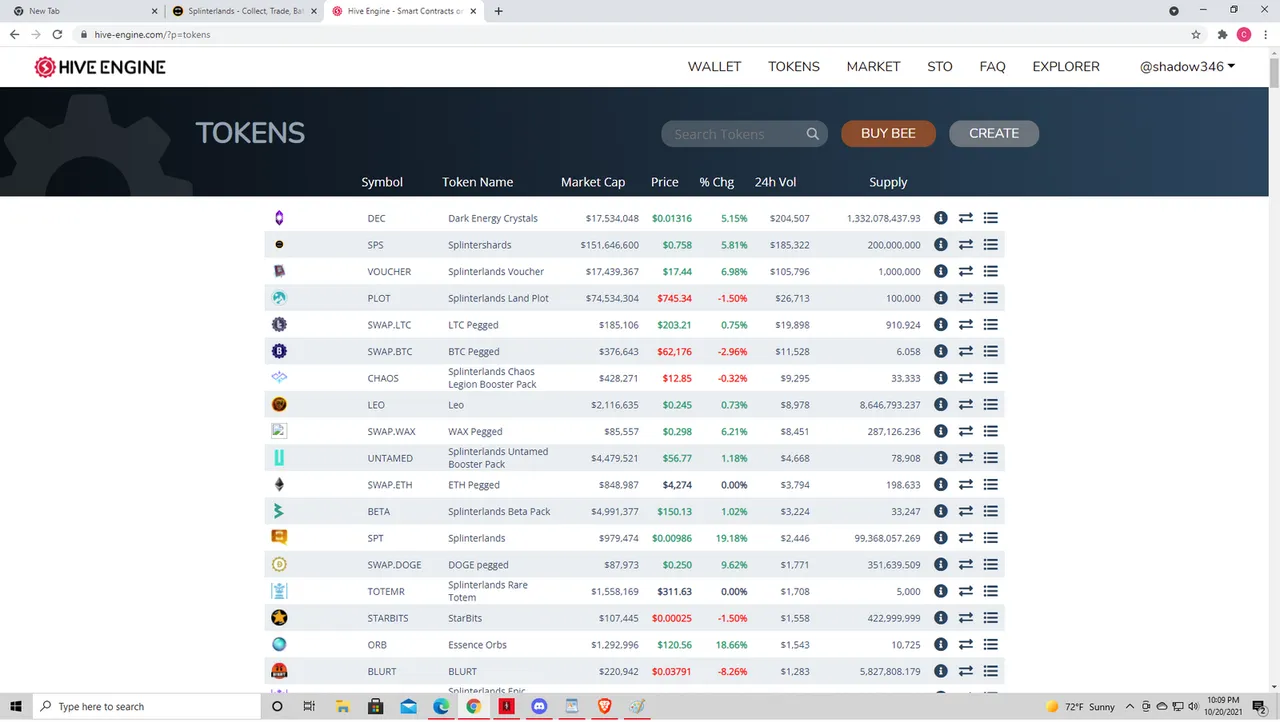Open list icon for SWAP.WAX row
Screen dimensions: 1280x722
click(991, 431)
